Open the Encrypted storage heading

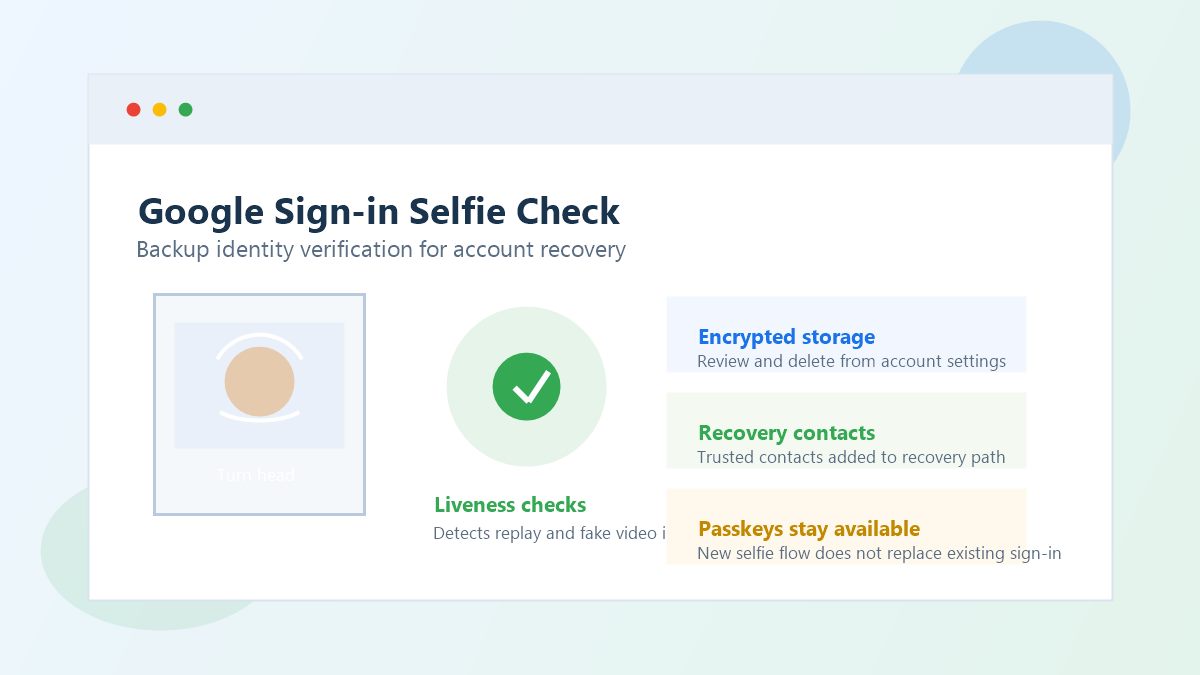(x=786, y=337)
